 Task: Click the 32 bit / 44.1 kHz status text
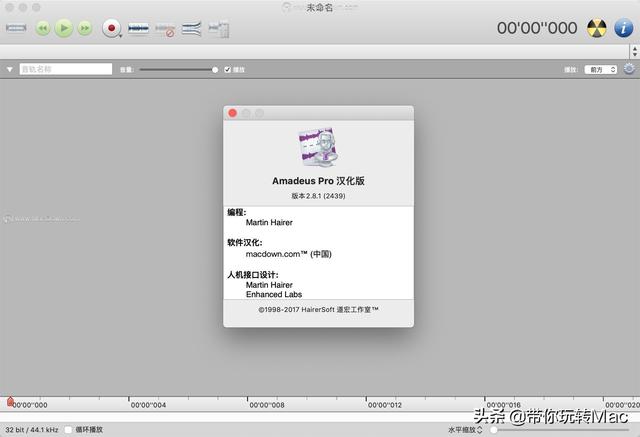(32, 430)
